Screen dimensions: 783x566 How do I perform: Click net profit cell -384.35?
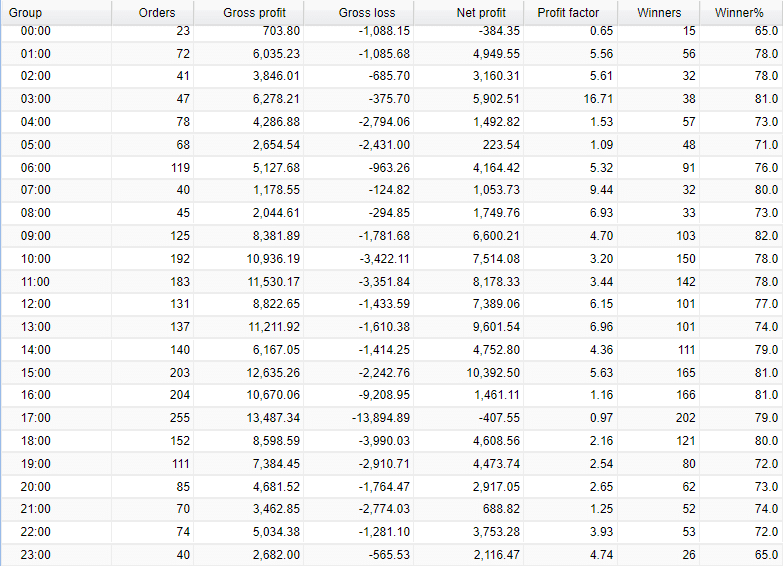pyautogui.click(x=499, y=31)
